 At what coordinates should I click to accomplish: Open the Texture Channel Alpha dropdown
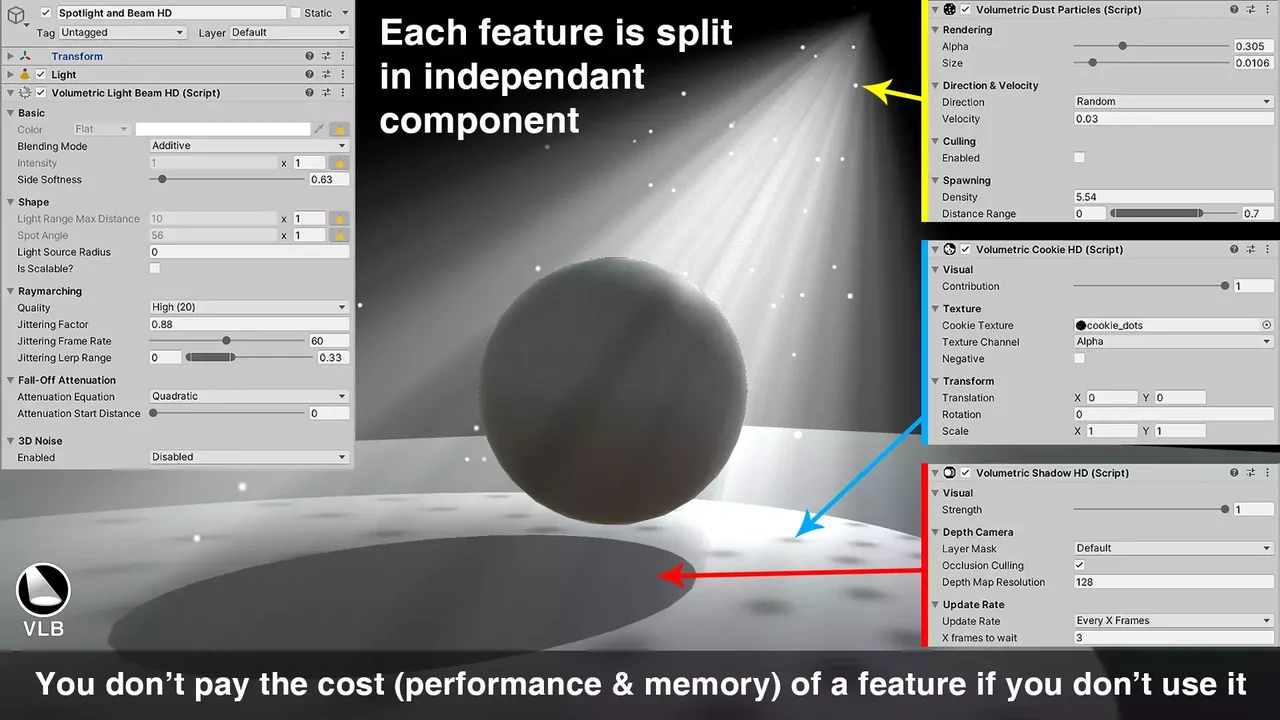(x=1174, y=341)
